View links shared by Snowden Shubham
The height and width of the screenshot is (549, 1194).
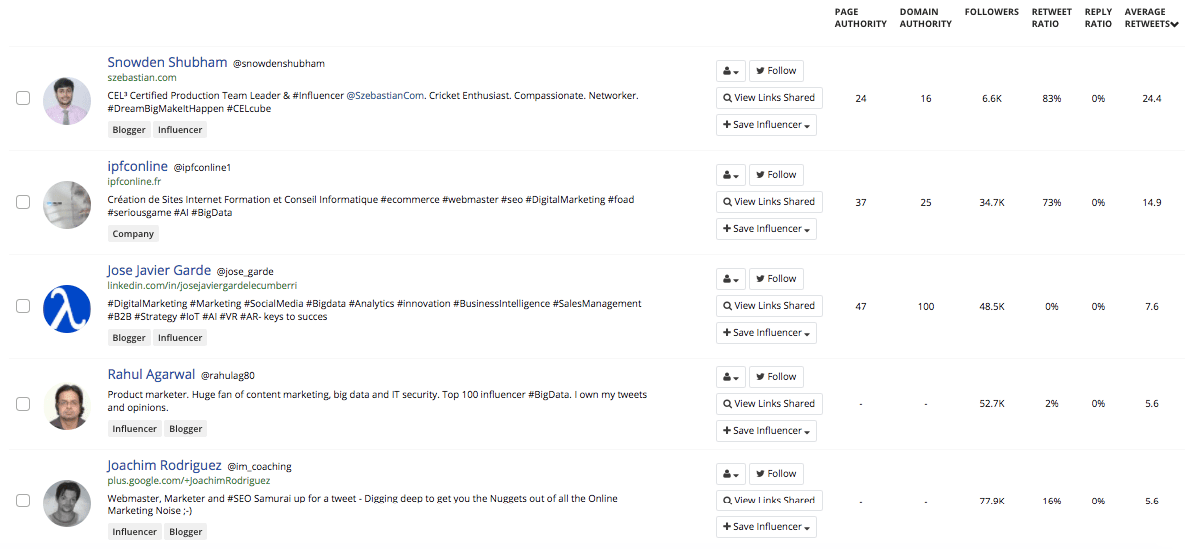(769, 98)
